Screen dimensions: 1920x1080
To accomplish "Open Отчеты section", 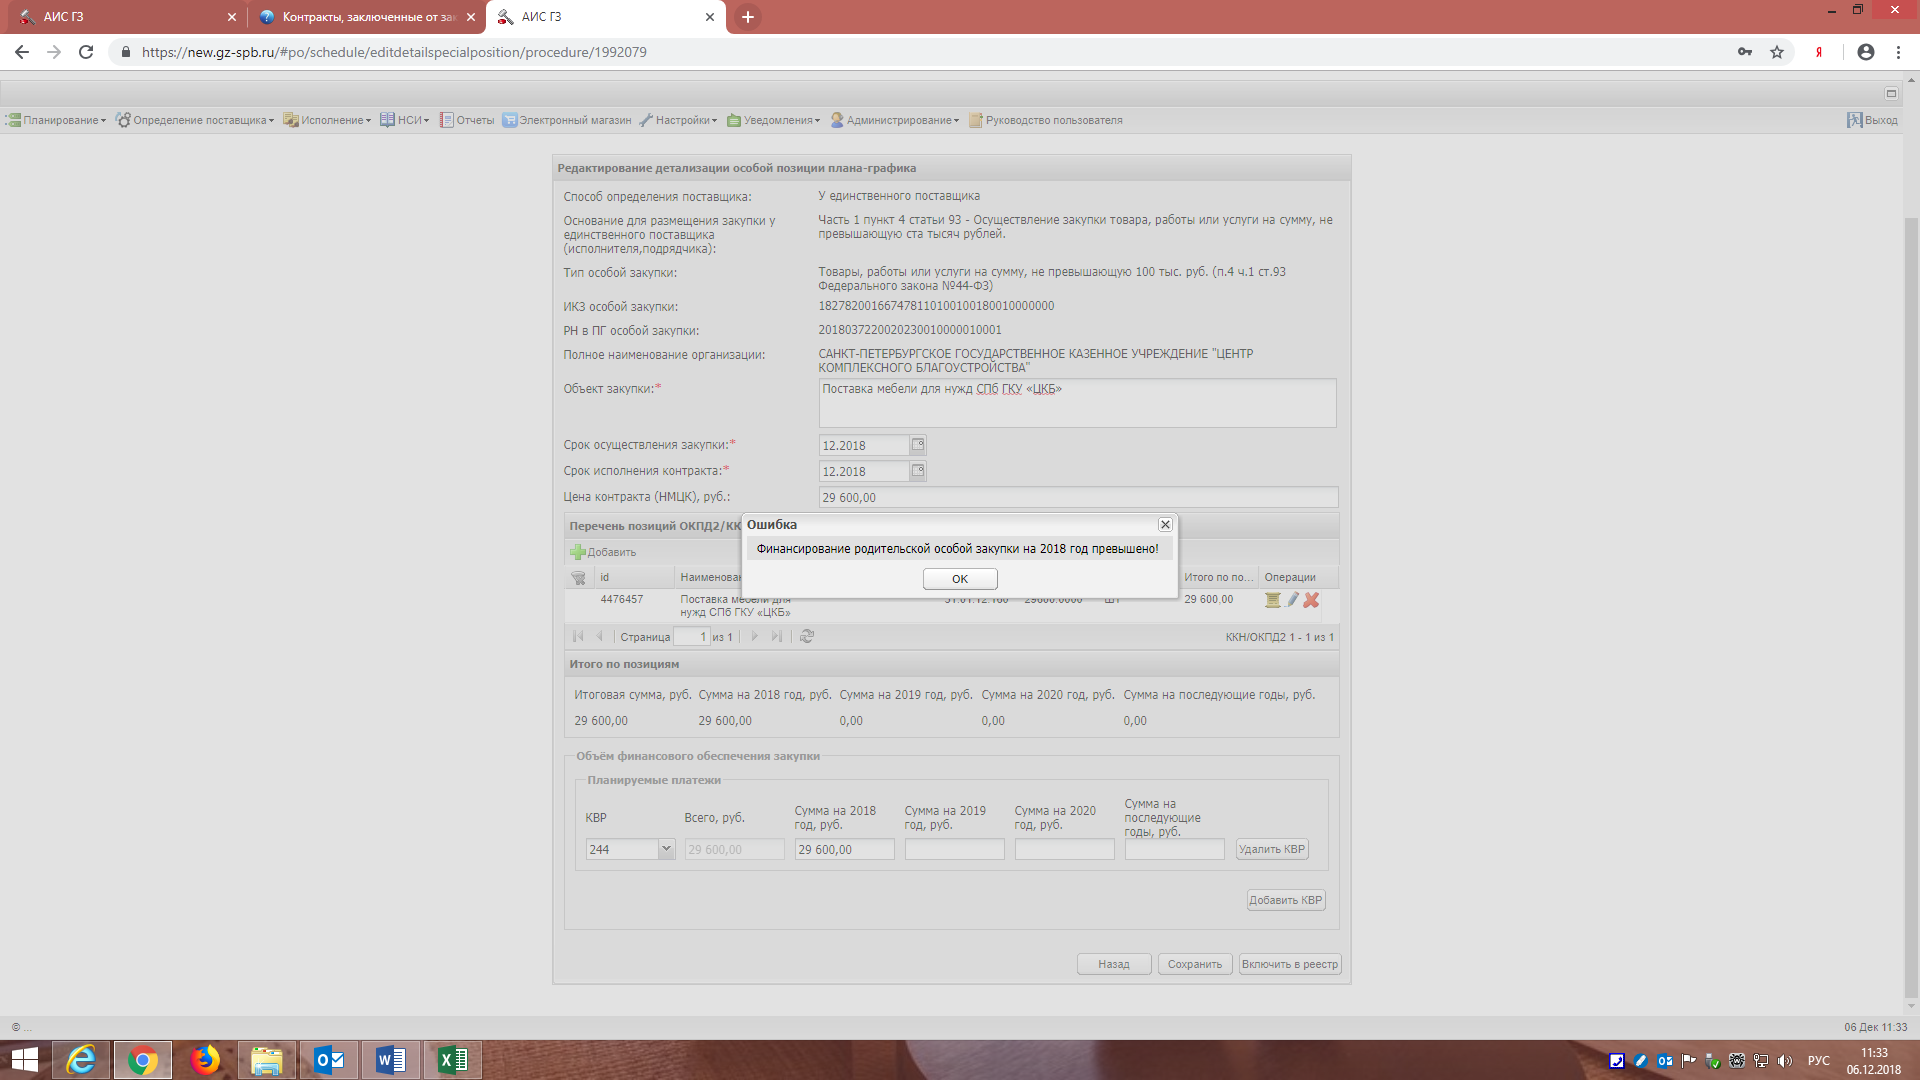I will (467, 120).
